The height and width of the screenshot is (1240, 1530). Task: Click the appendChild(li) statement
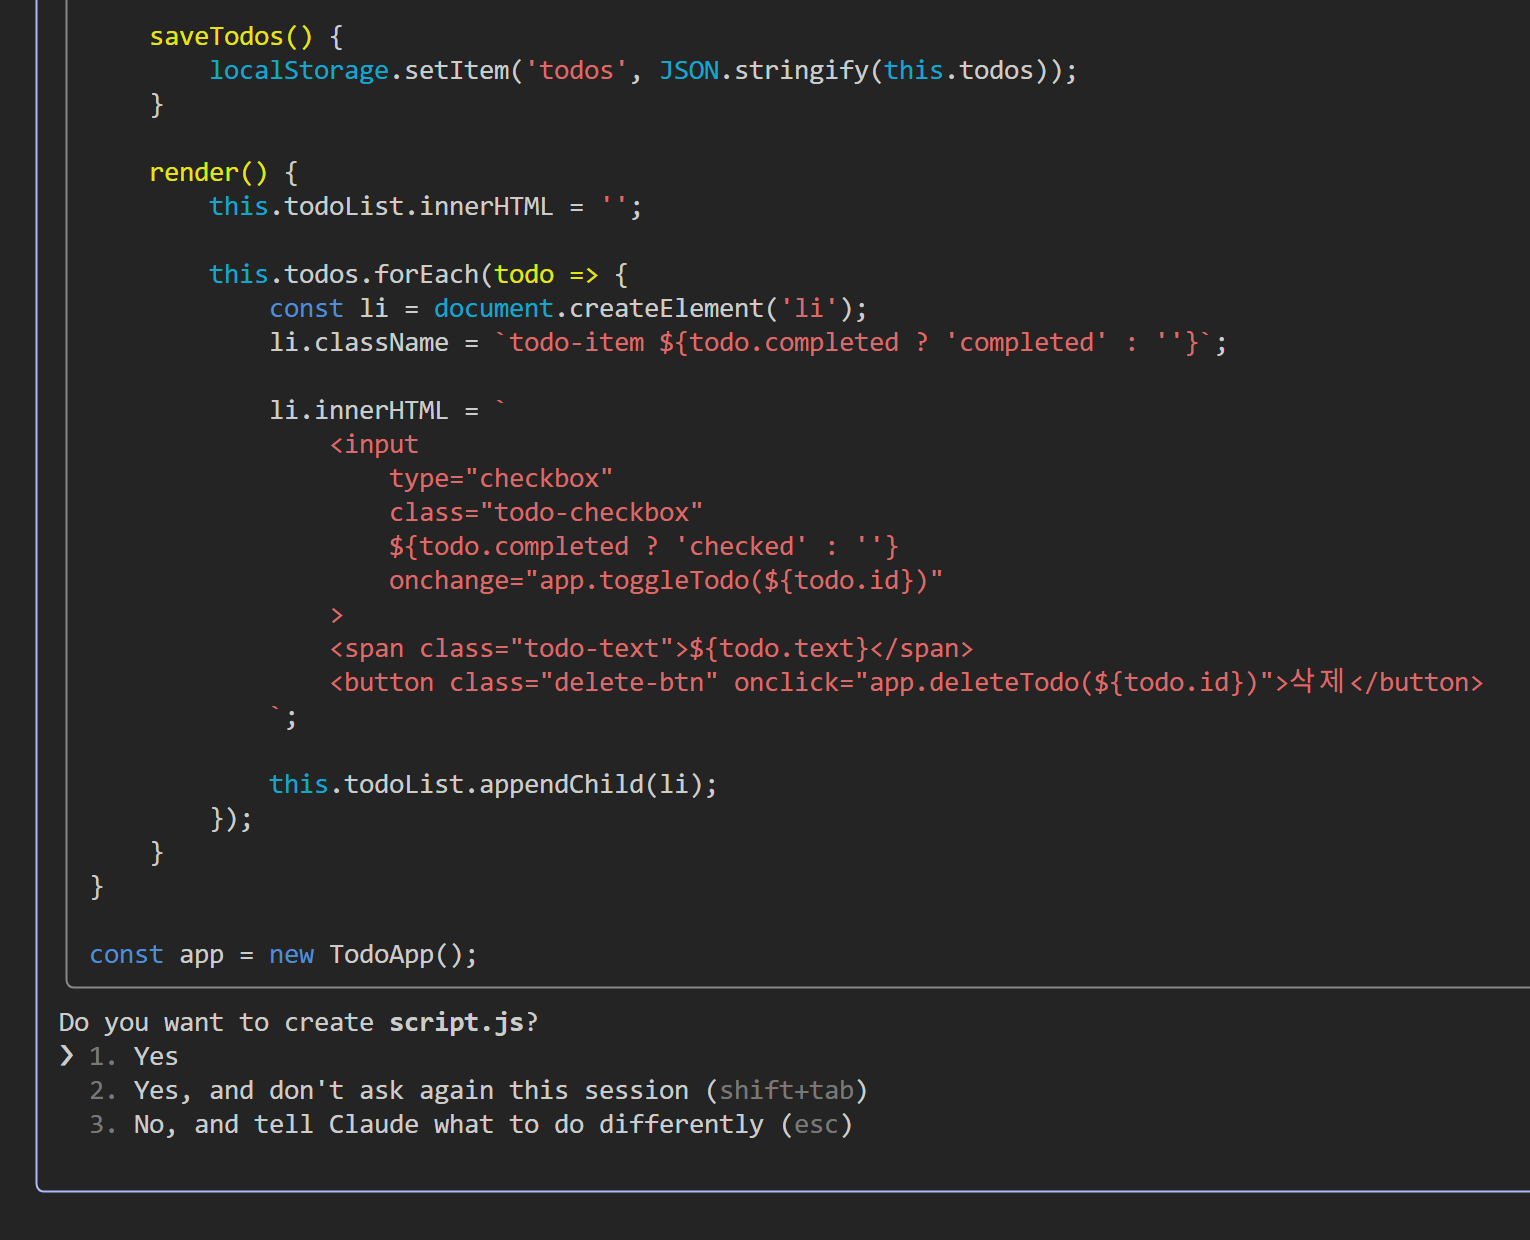(x=492, y=784)
